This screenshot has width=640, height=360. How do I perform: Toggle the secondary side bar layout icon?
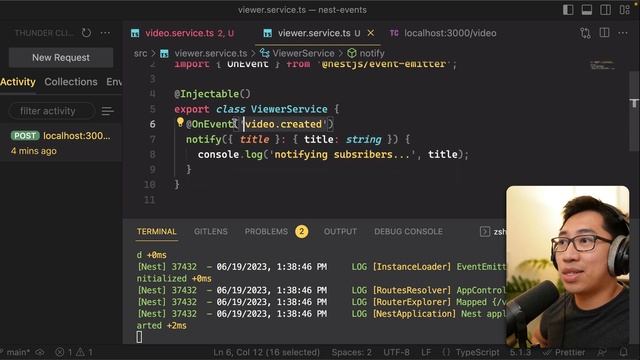click(606, 10)
